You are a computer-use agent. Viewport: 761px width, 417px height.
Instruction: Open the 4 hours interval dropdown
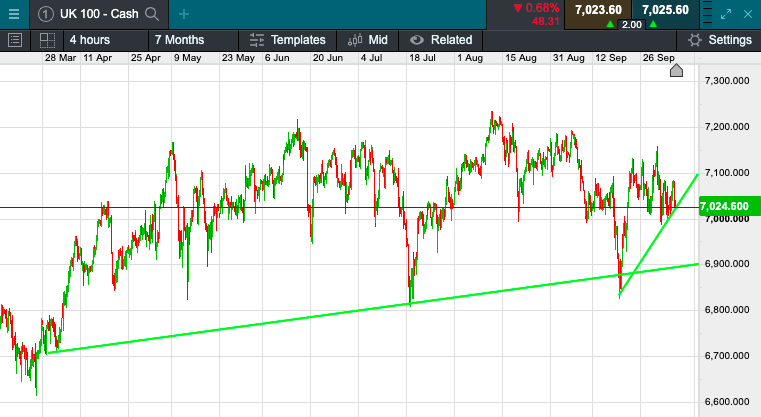pos(89,40)
